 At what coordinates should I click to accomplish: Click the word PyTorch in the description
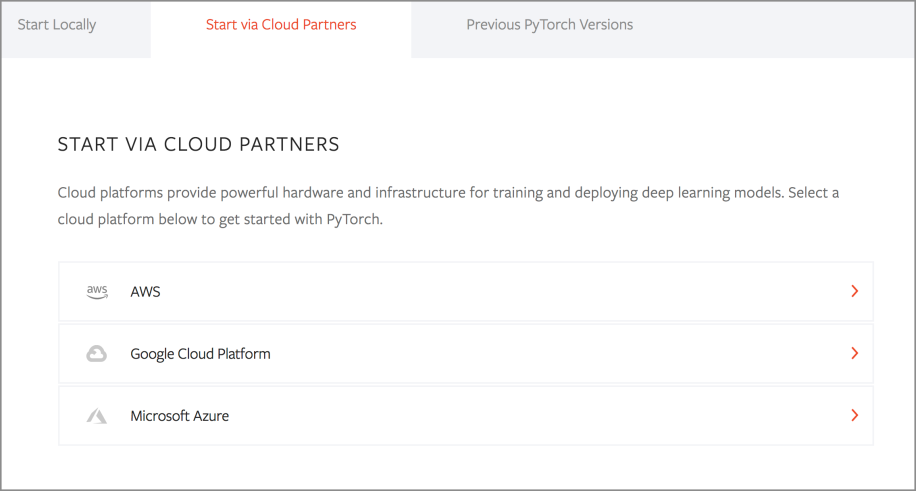pyautogui.click(x=354, y=220)
